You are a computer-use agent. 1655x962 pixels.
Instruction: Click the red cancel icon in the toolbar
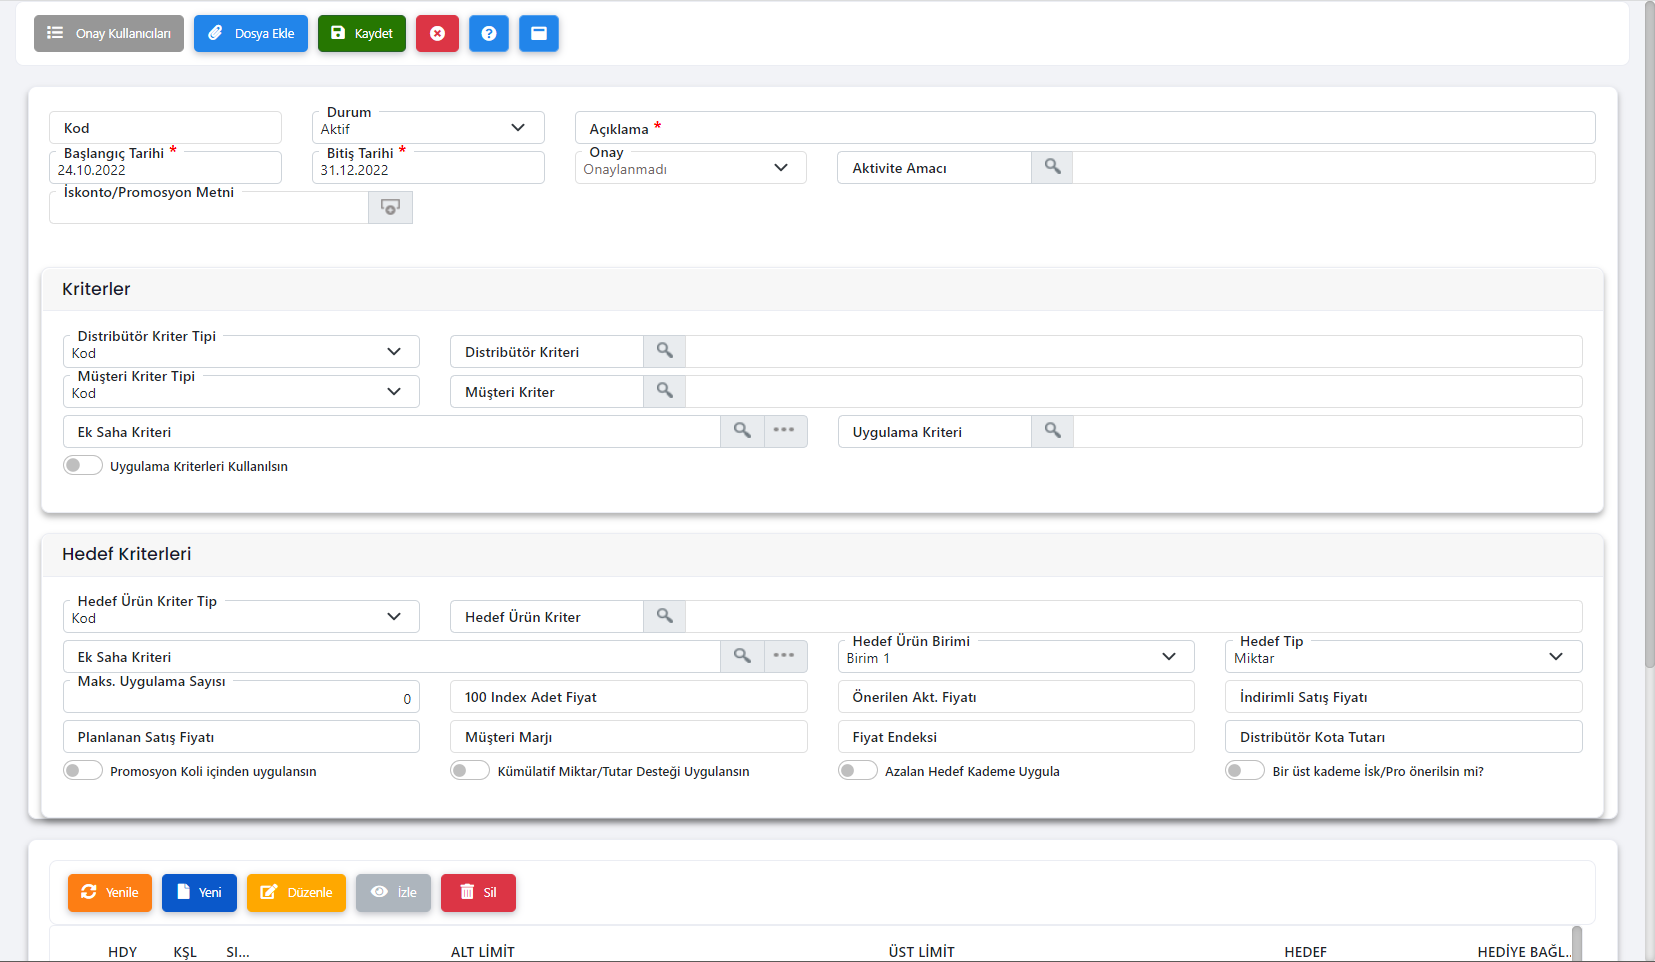click(x=437, y=33)
